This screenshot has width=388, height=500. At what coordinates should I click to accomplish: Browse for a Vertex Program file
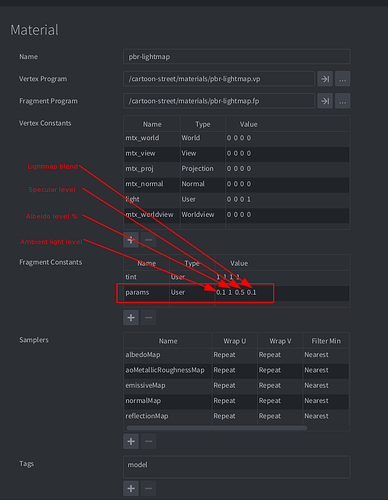point(342,79)
